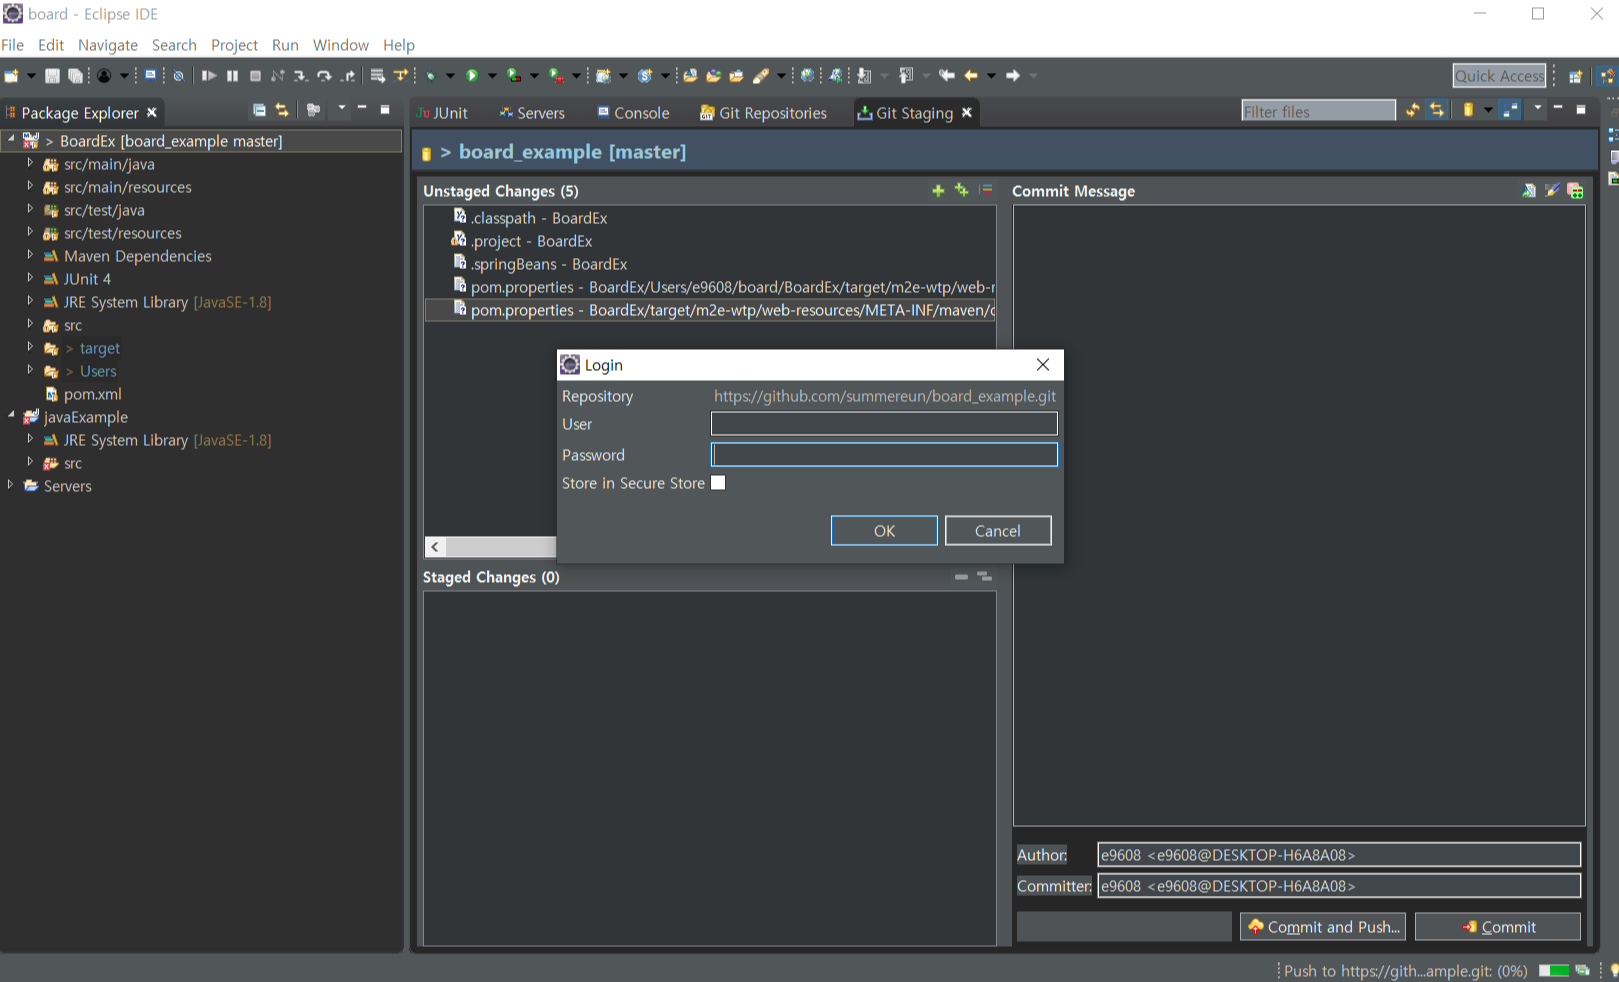Collapse All in Package Explorer toolbar

259,110
